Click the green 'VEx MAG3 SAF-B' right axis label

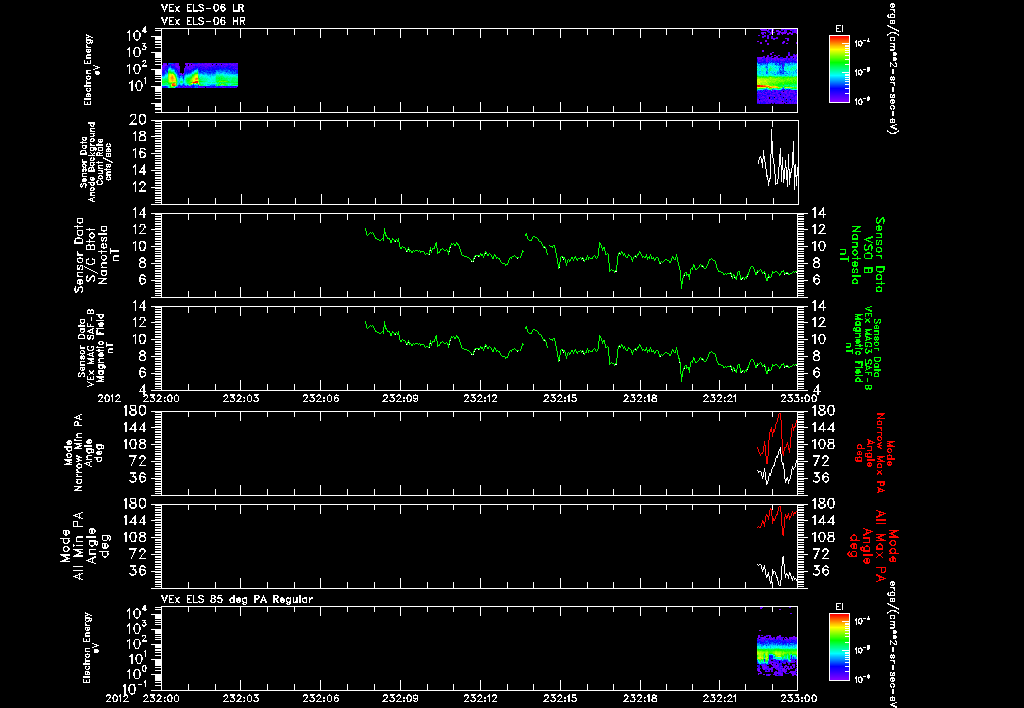(x=863, y=348)
